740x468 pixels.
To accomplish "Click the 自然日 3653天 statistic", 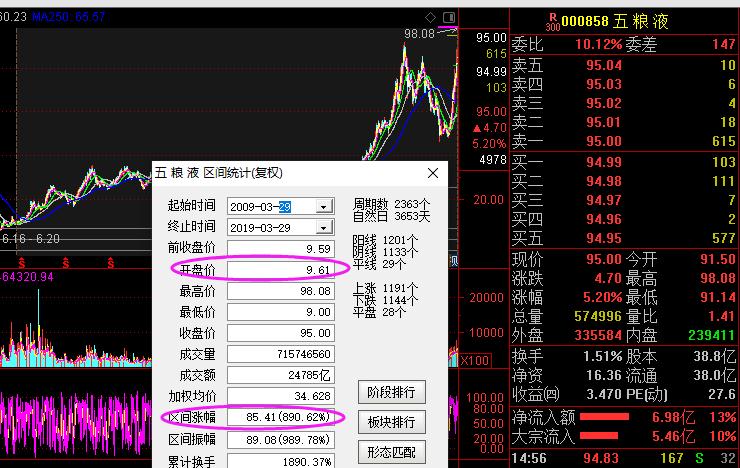I will point(391,217).
